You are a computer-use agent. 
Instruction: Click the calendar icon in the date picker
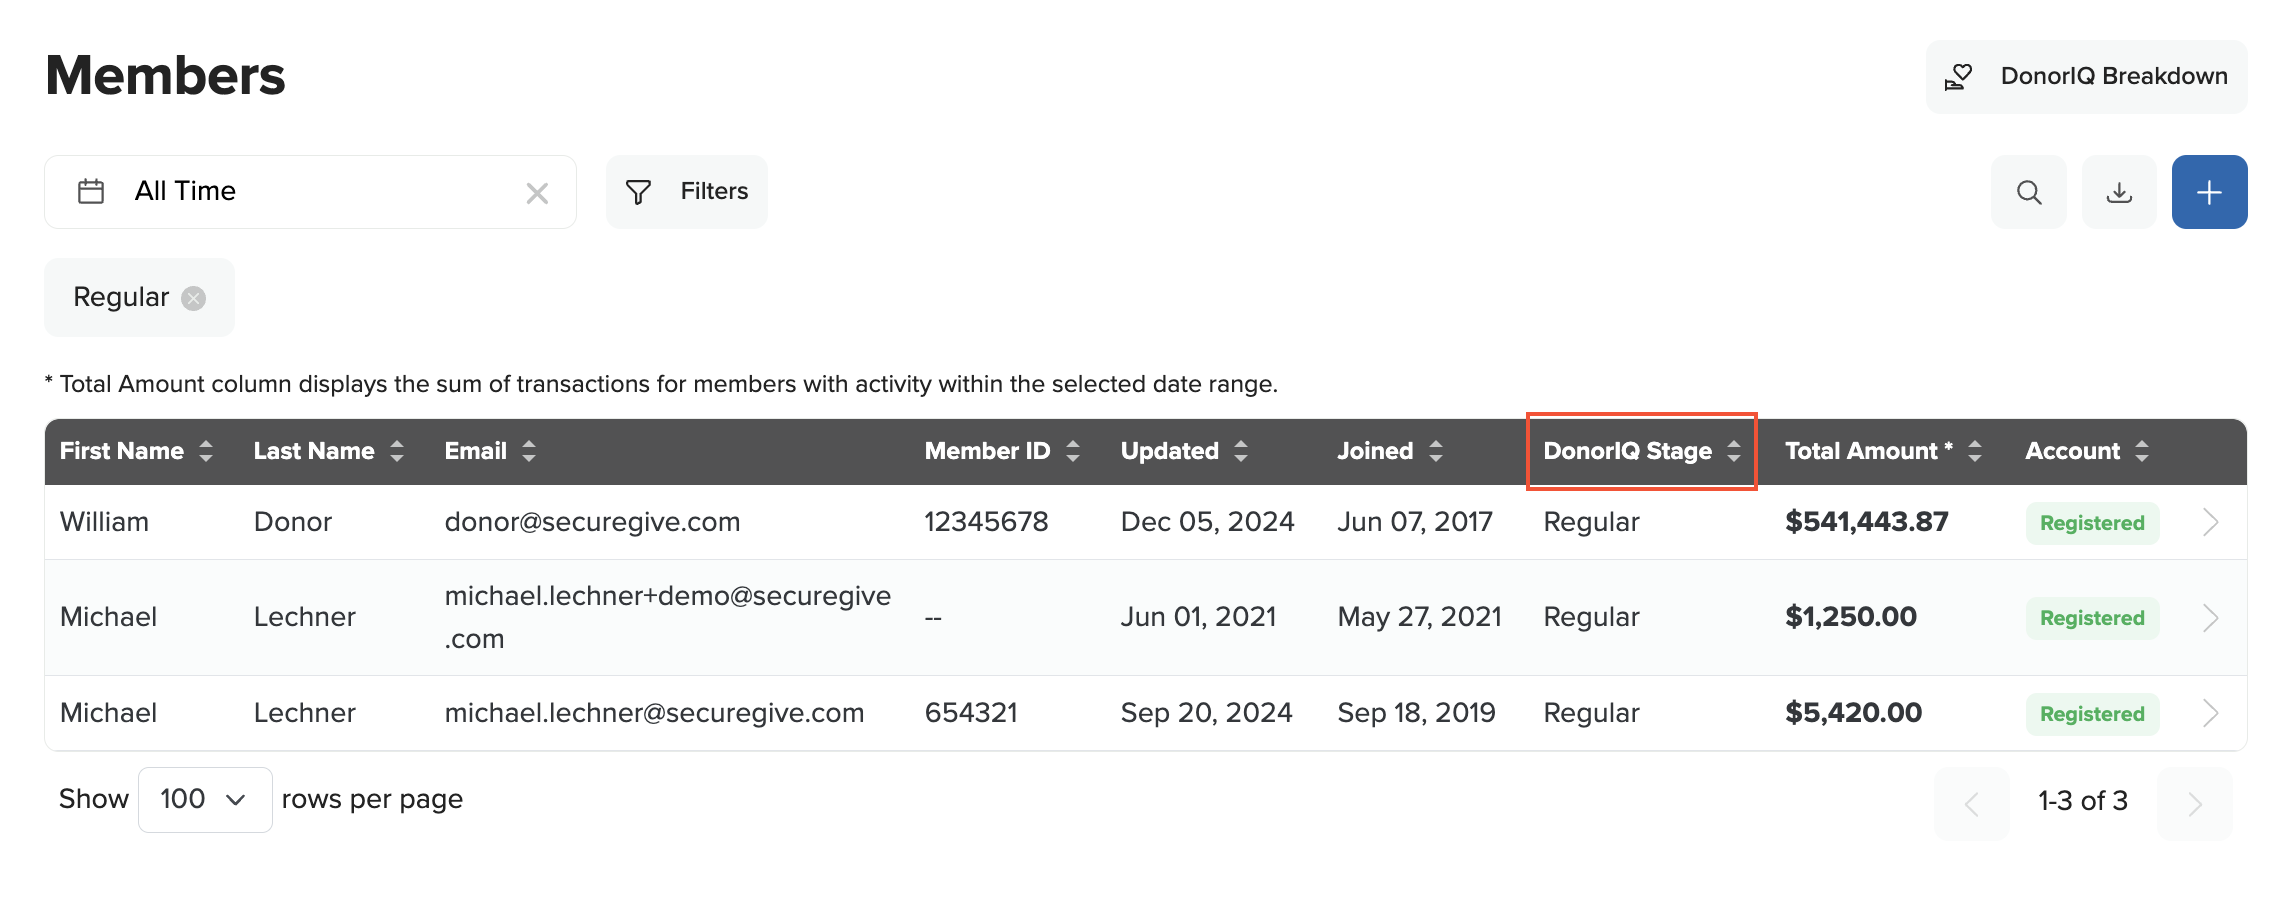[x=91, y=191]
